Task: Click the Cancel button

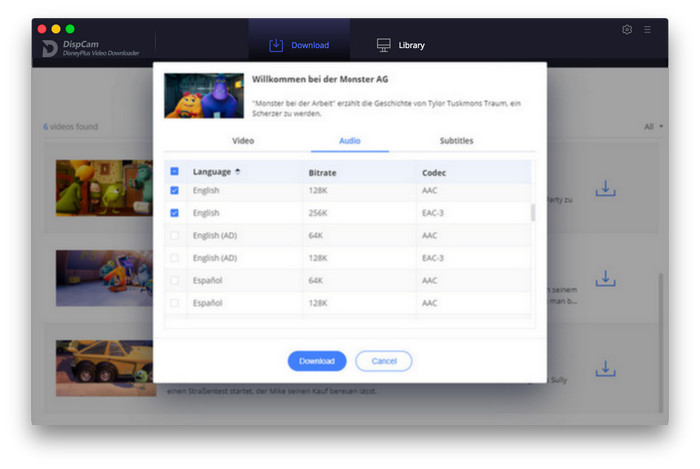Action: tap(383, 361)
